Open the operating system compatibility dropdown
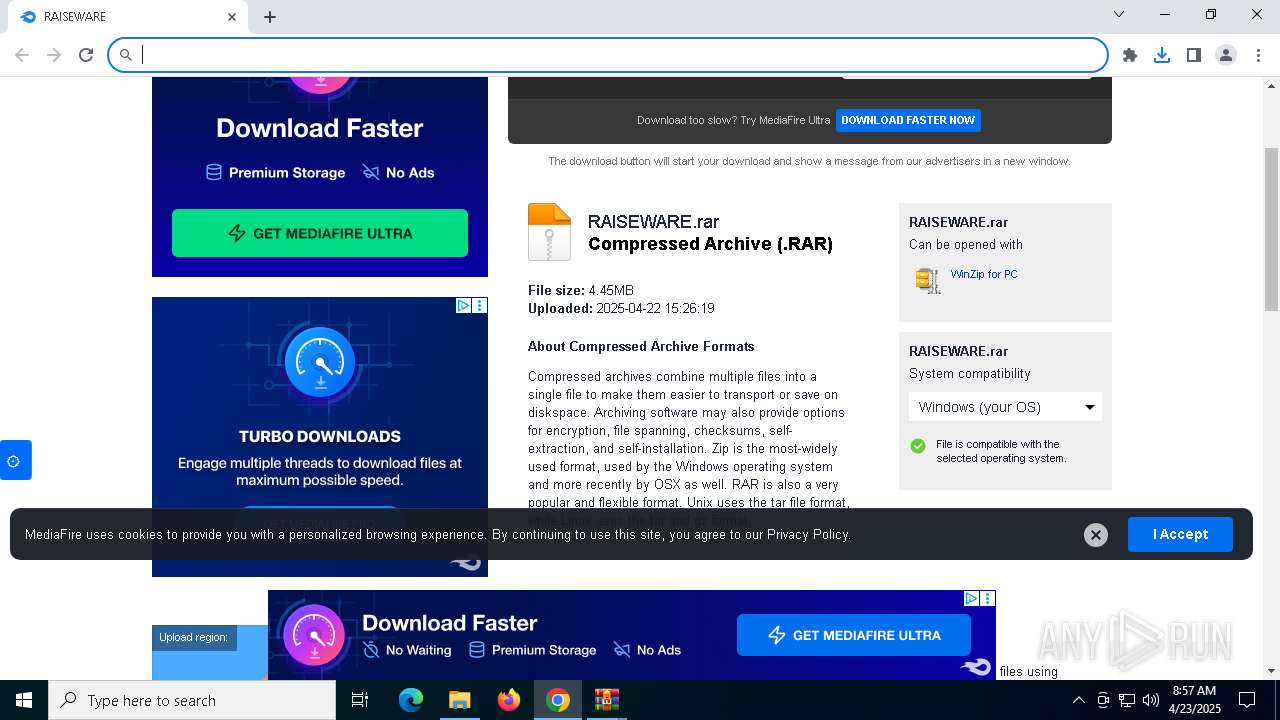Viewport: 1280px width, 720px height. pos(1005,407)
